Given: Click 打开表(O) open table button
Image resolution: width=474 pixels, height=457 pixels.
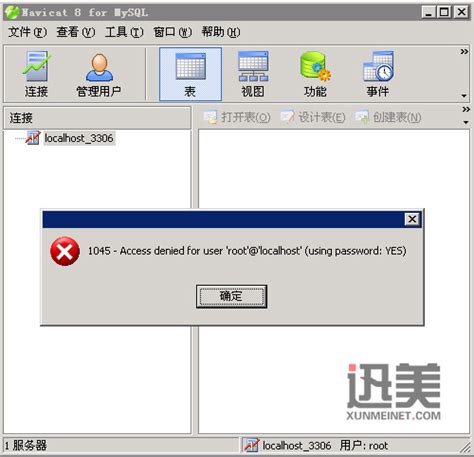Looking at the screenshot, I should [x=237, y=117].
